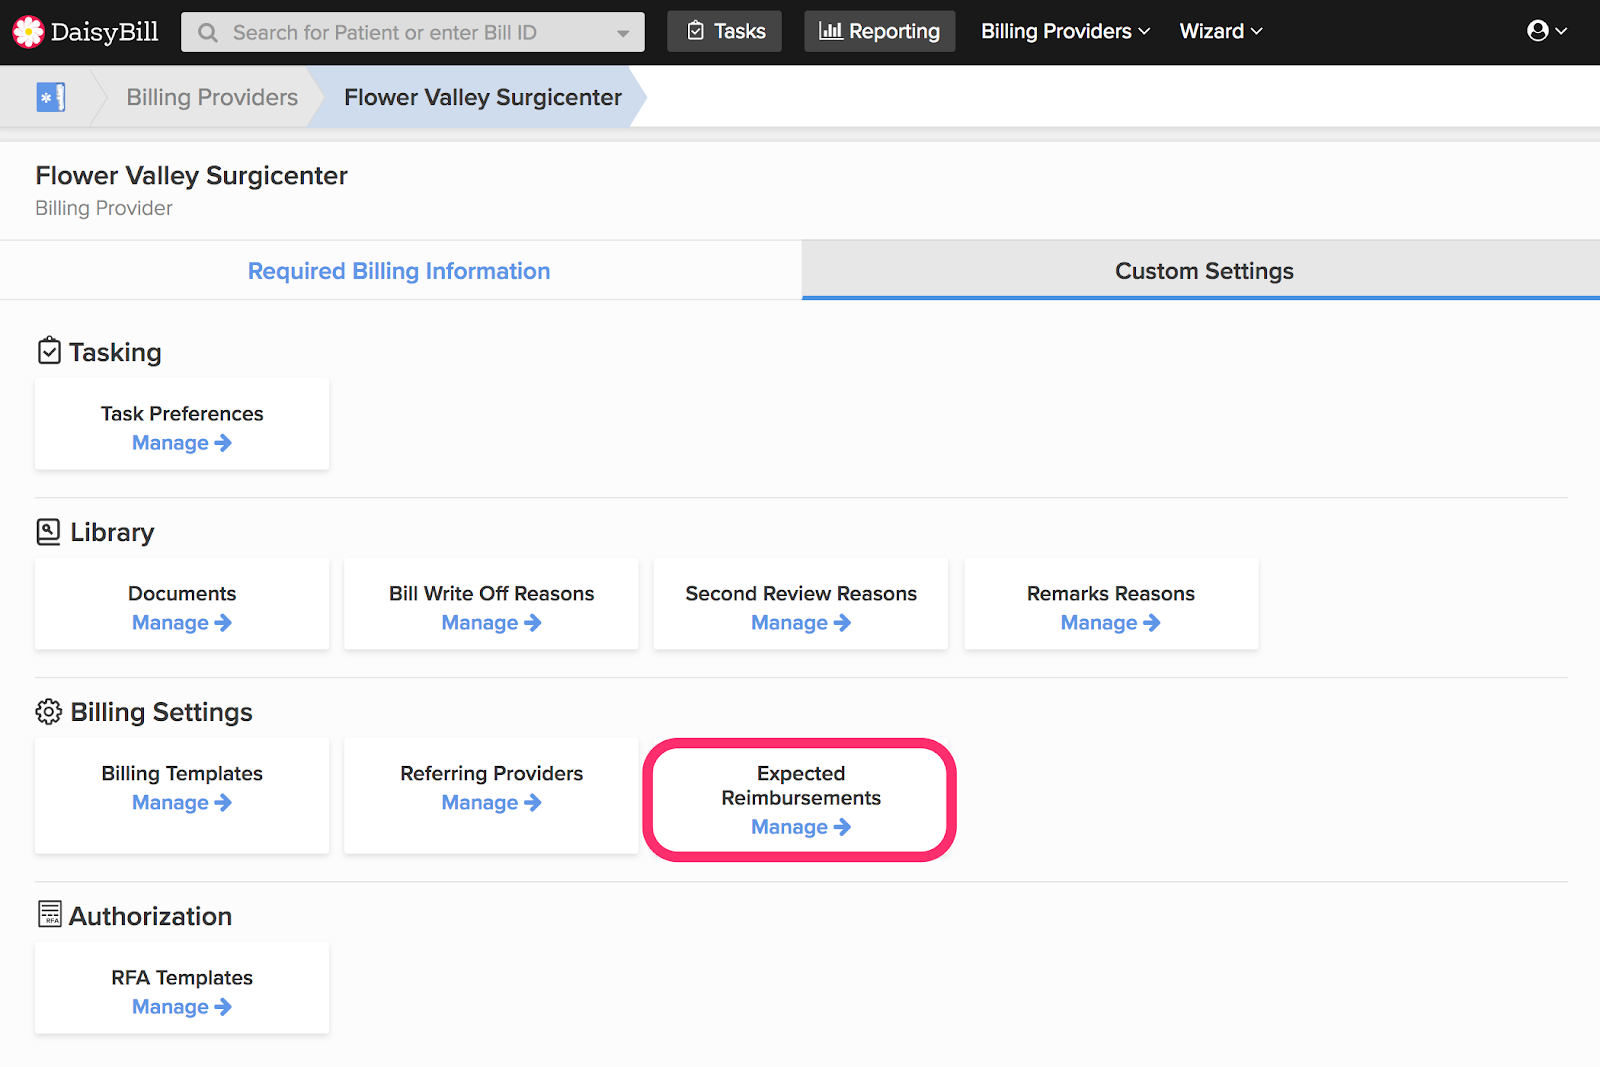Click the Authorization RFA icon
Screen dimensions: 1600x1067
(49, 914)
